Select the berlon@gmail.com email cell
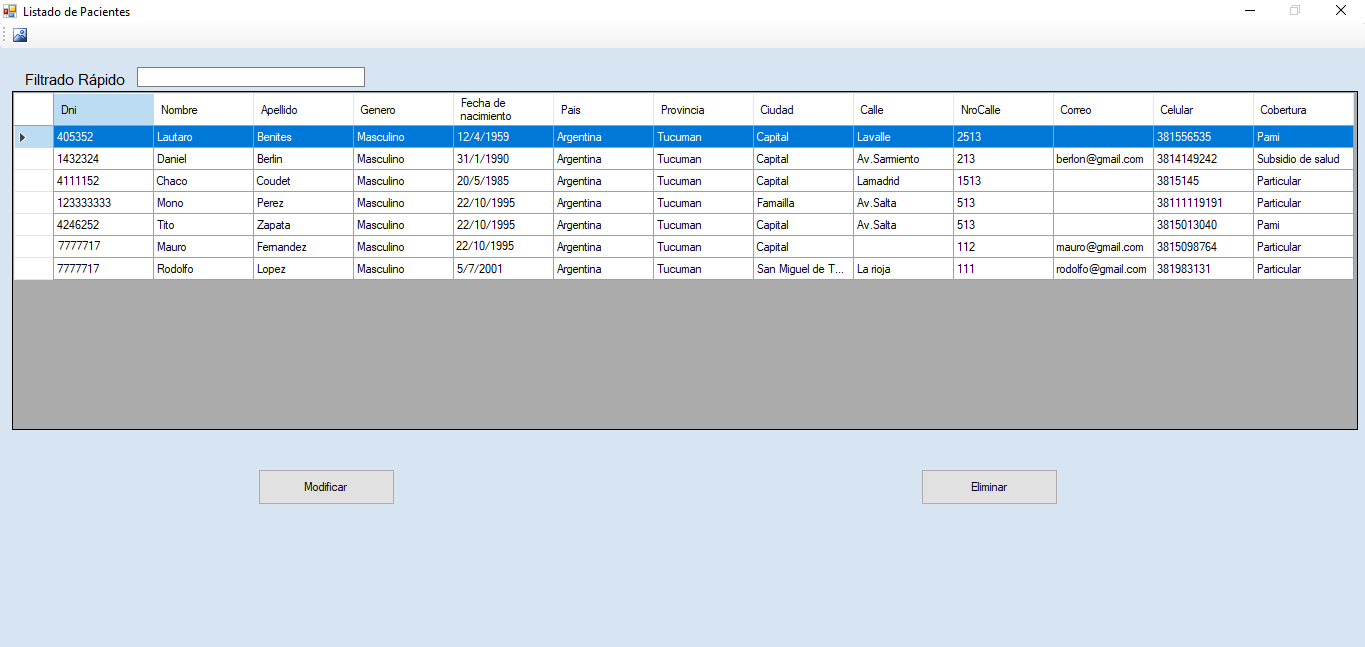 (1103, 159)
